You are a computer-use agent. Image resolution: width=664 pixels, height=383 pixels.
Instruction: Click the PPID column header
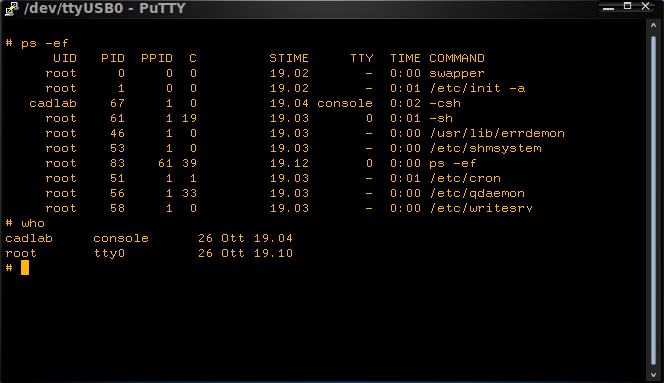(x=157, y=58)
